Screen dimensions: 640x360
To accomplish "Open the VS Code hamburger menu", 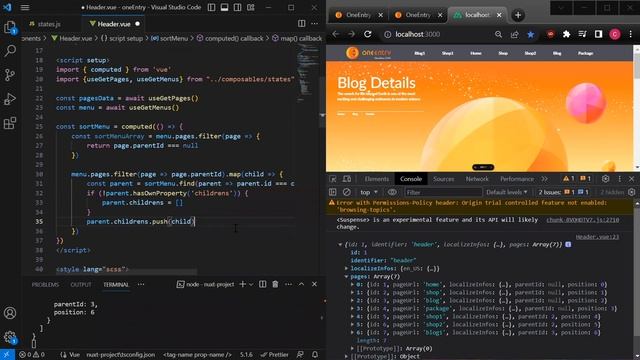I will [x=25, y=7].
